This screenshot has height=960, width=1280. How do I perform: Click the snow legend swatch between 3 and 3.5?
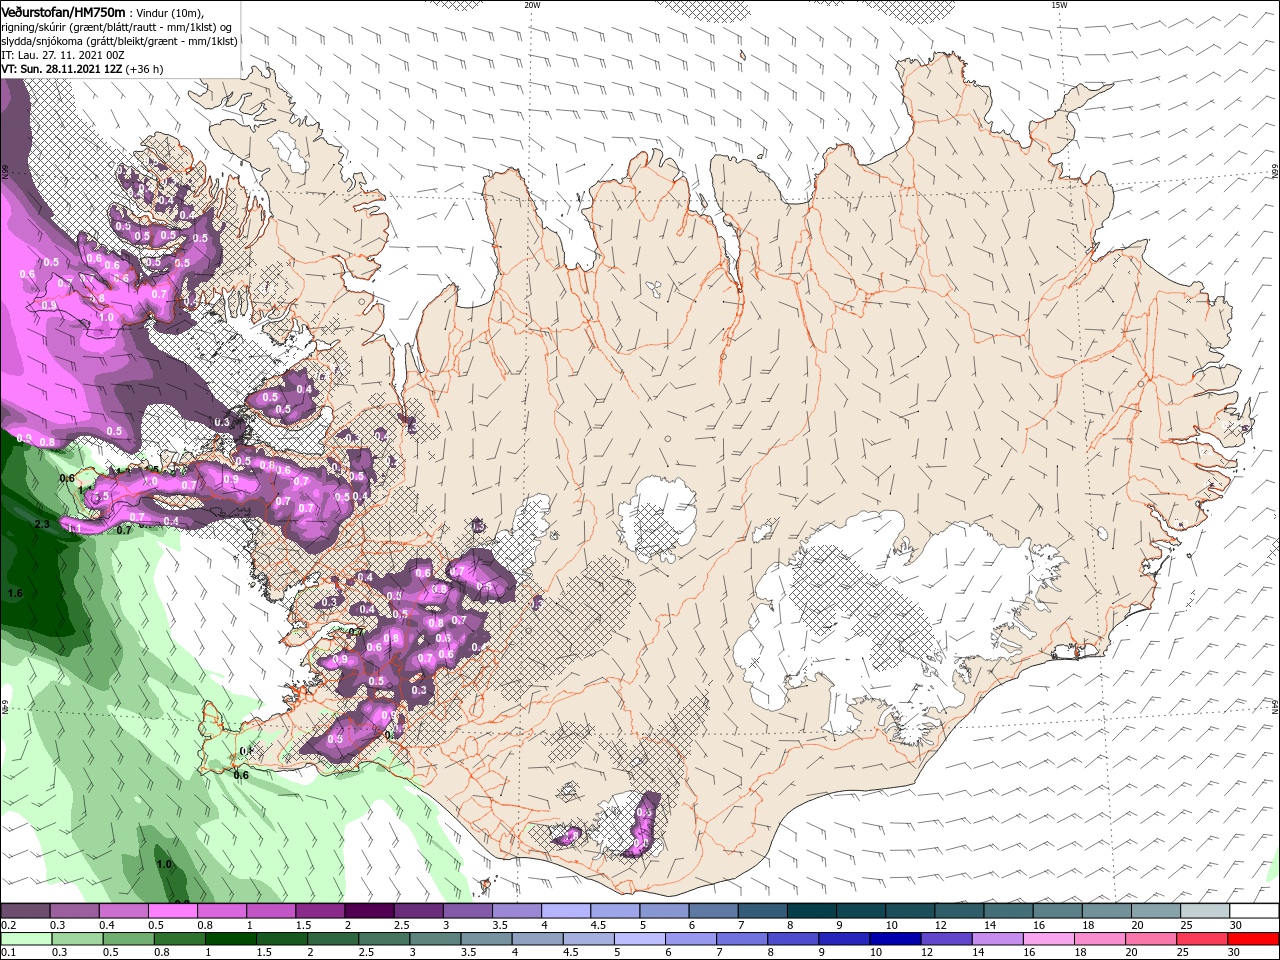pos(468,911)
